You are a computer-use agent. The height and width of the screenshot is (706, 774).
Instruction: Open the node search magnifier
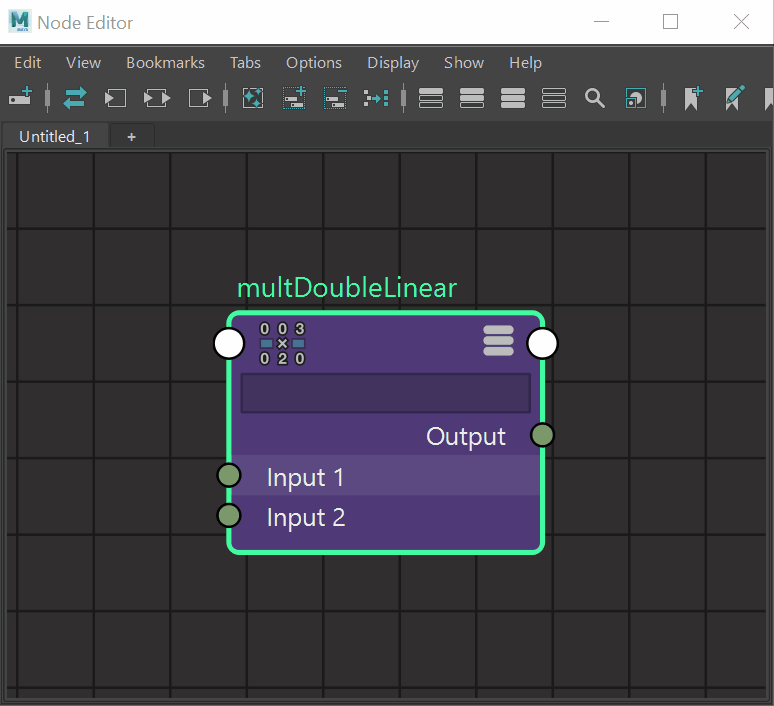tap(595, 98)
